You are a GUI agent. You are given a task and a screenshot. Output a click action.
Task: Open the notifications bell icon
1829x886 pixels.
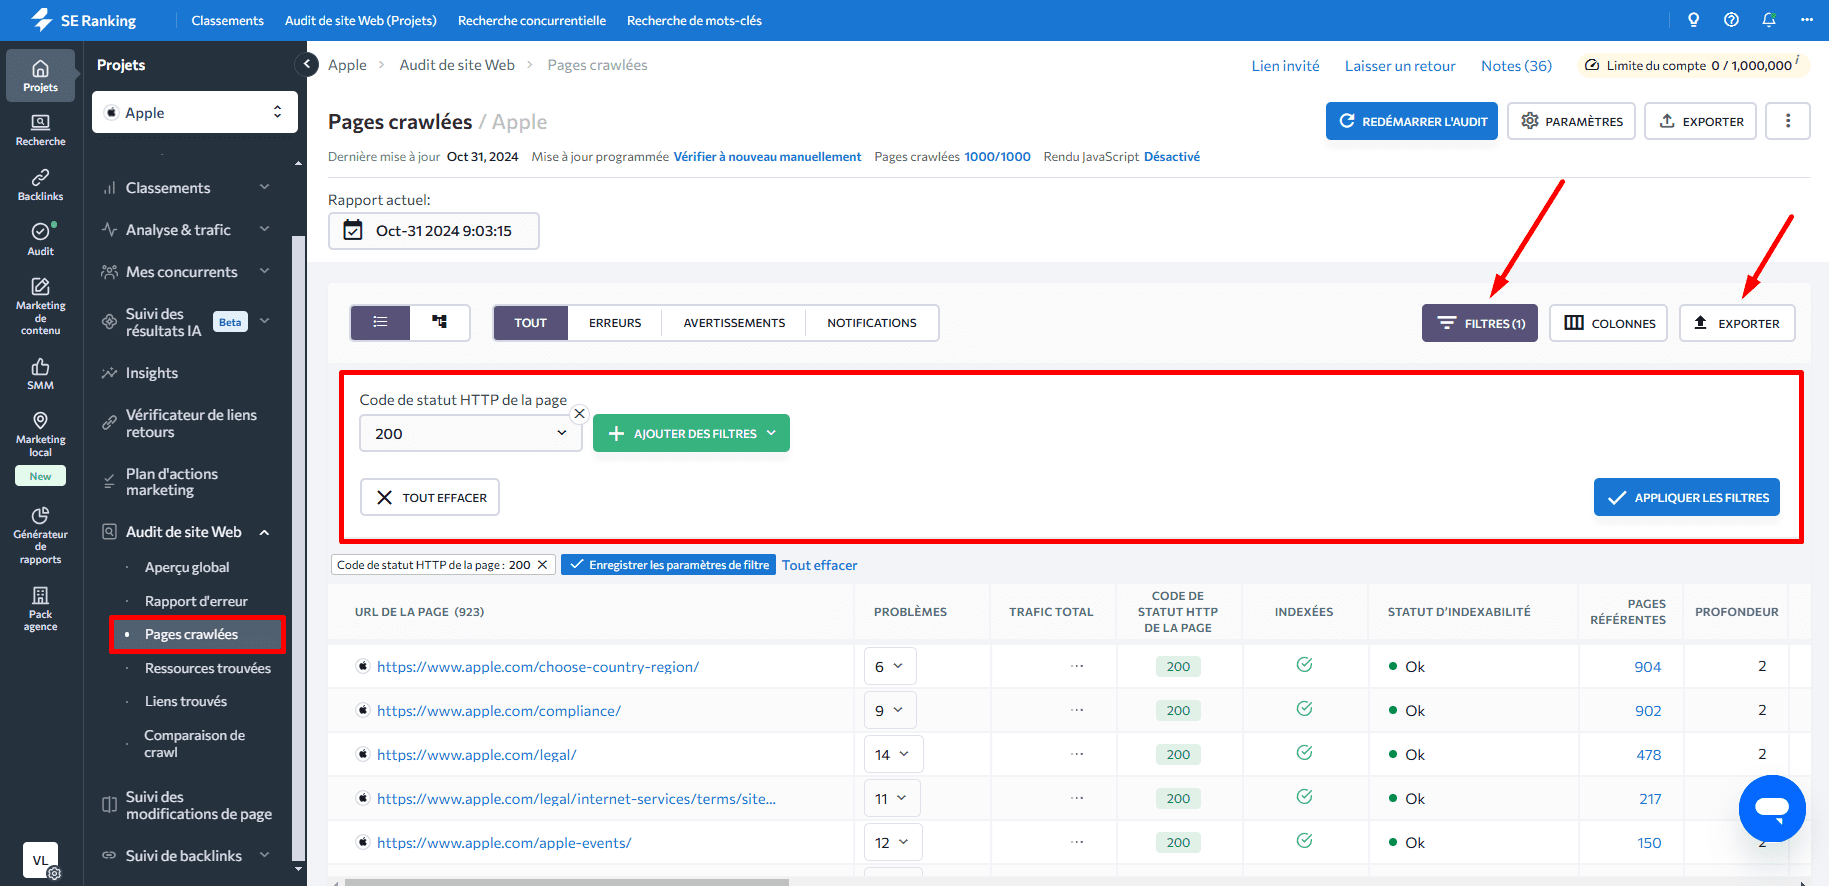(x=1769, y=20)
